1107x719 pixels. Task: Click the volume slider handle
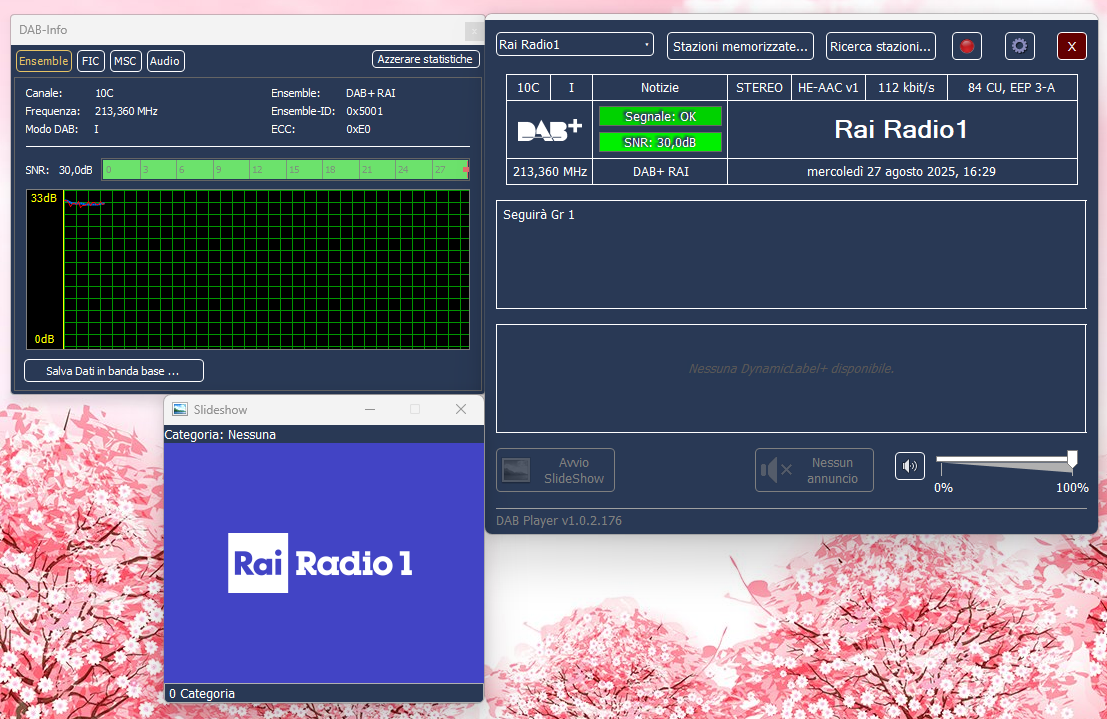pyautogui.click(x=1072, y=460)
